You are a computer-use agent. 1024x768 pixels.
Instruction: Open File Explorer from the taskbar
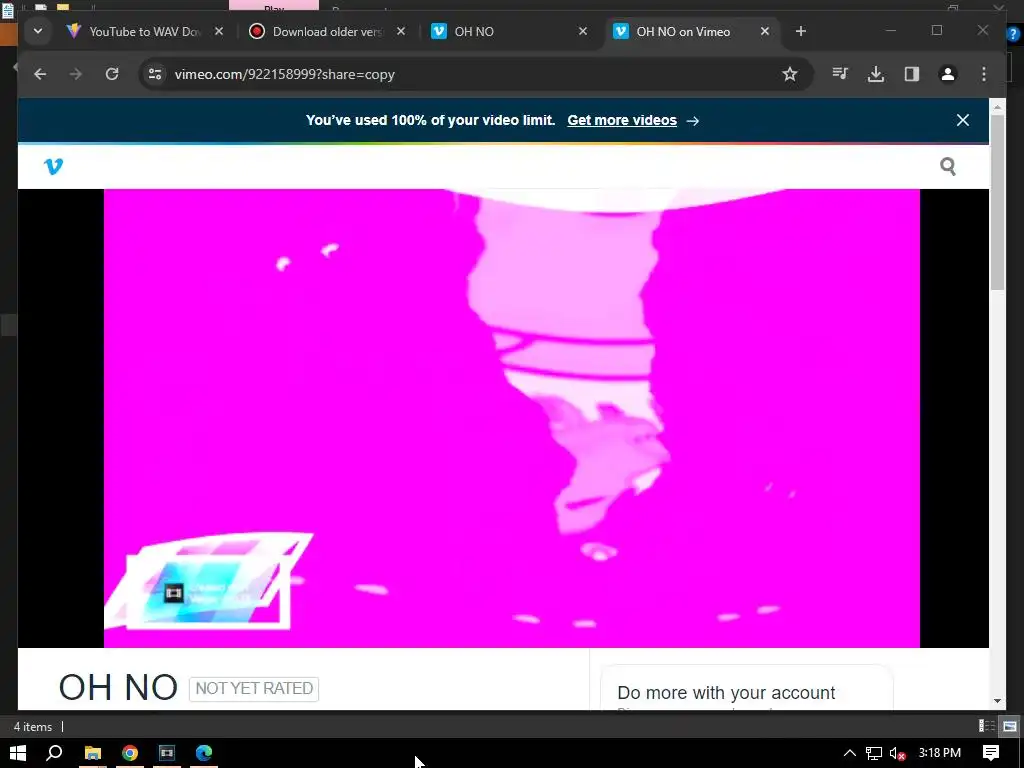click(93, 753)
